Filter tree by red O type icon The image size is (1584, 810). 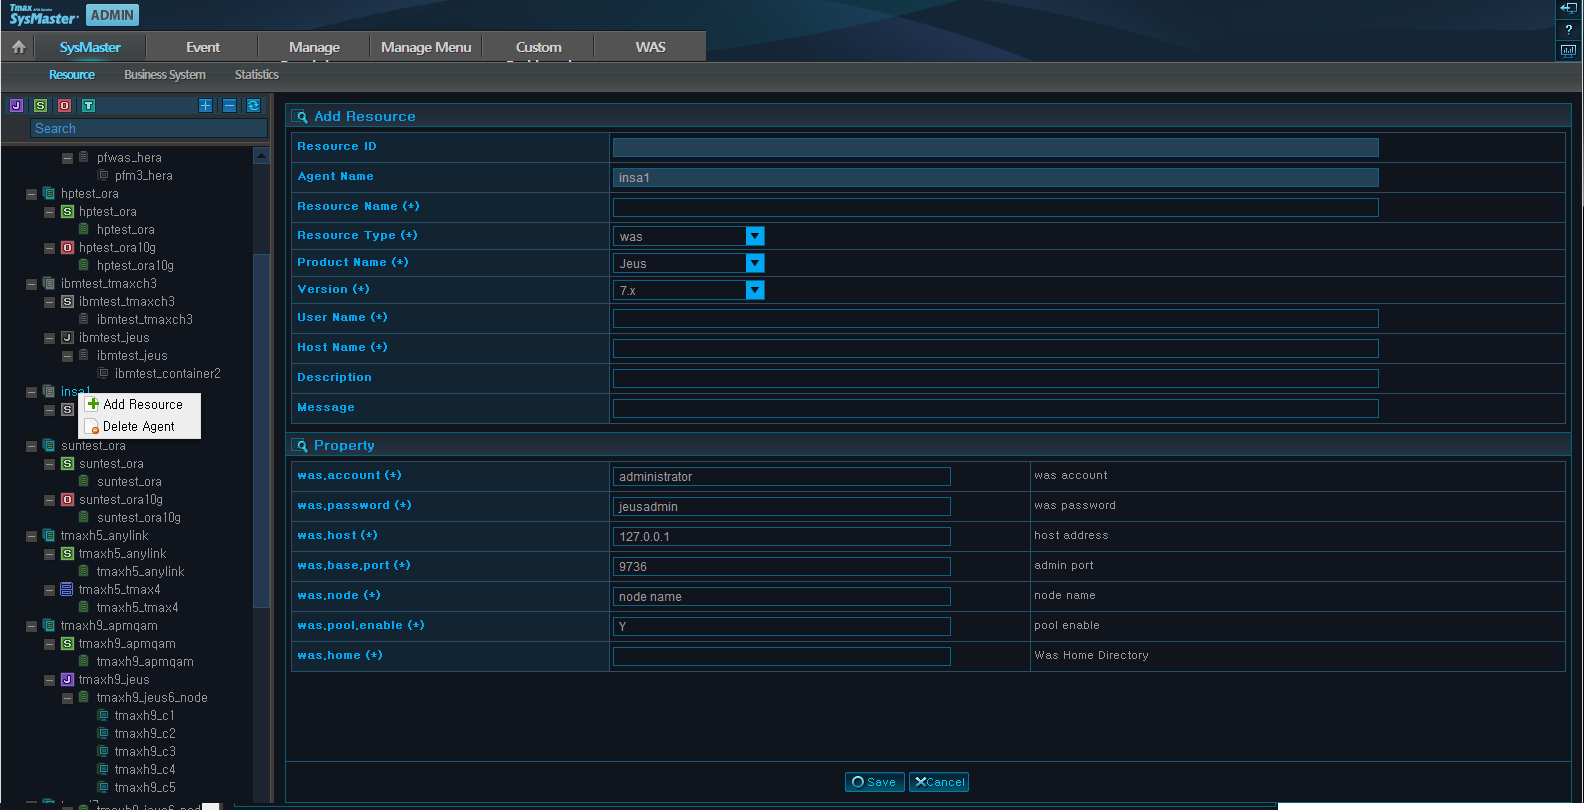tap(64, 105)
